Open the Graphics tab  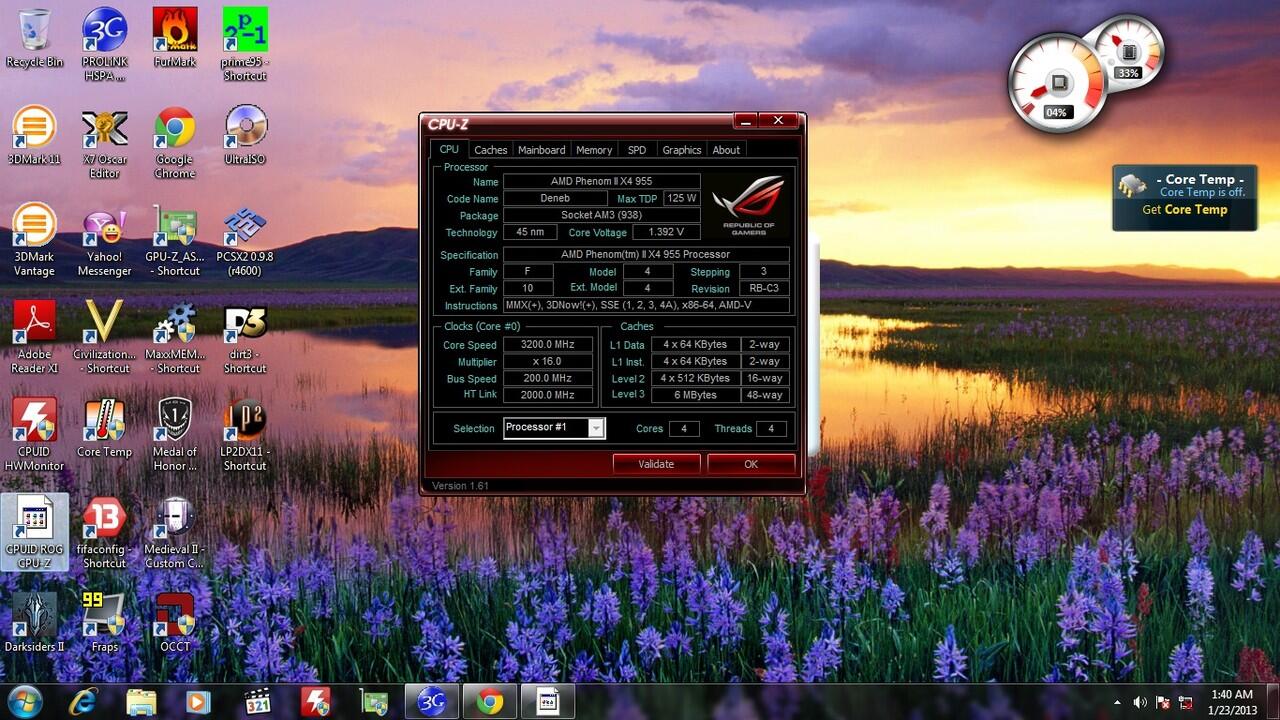click(682, 150)
